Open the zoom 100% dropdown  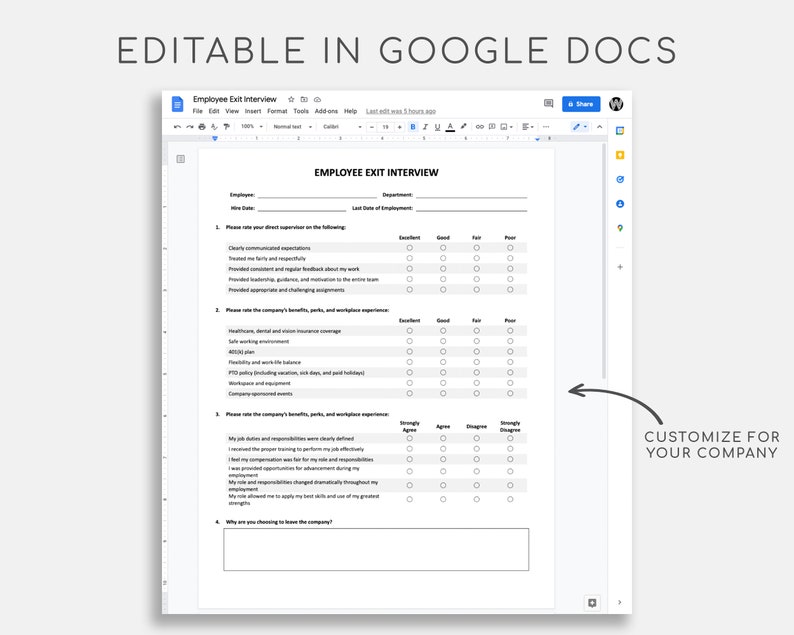(252, 127)
